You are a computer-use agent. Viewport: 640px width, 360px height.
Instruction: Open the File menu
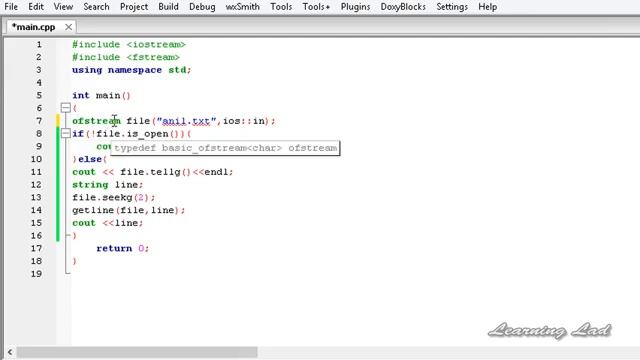pos(11,7)
